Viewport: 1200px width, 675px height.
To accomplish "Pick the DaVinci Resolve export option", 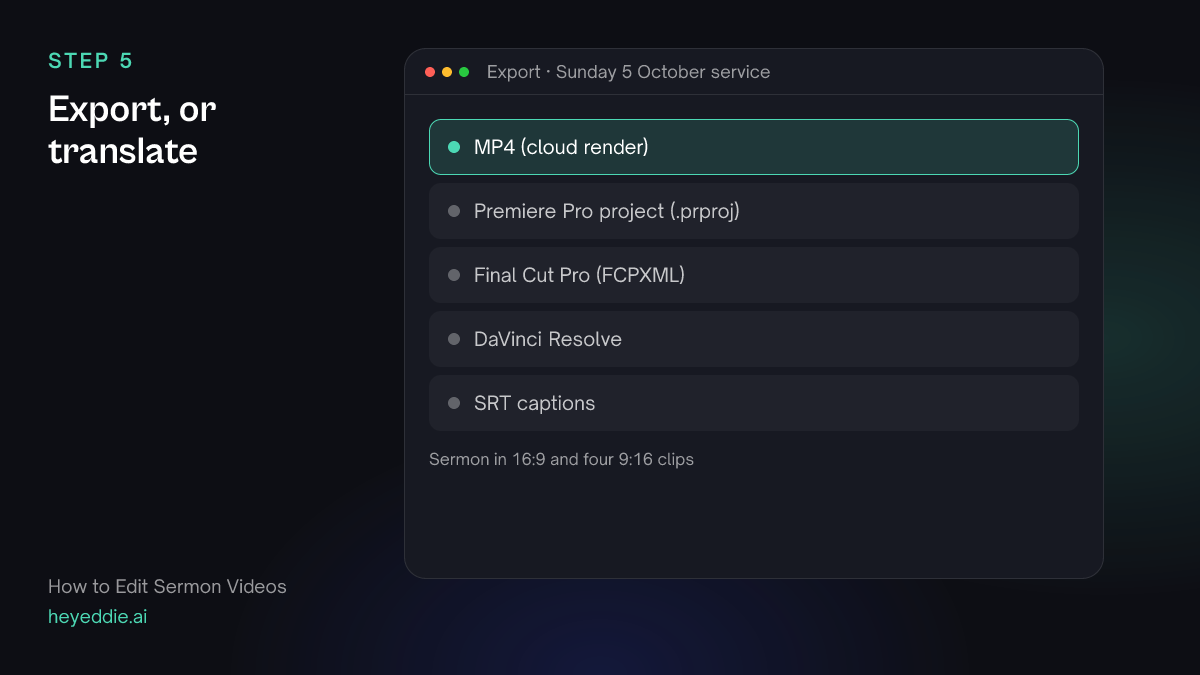I will click(x=754, y=339).
